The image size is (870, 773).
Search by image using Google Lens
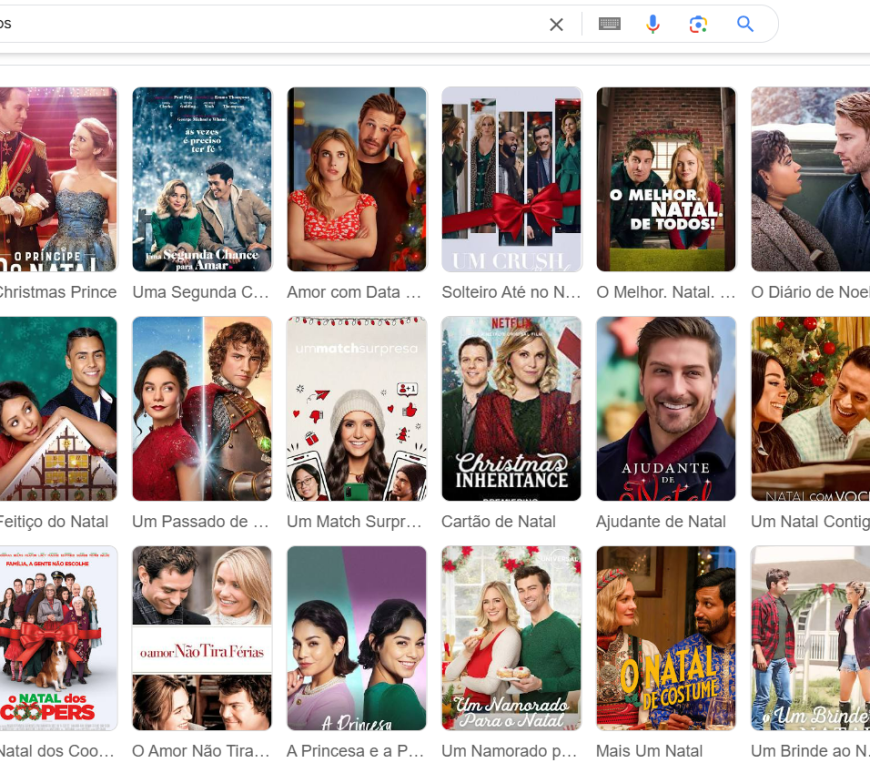698,25
